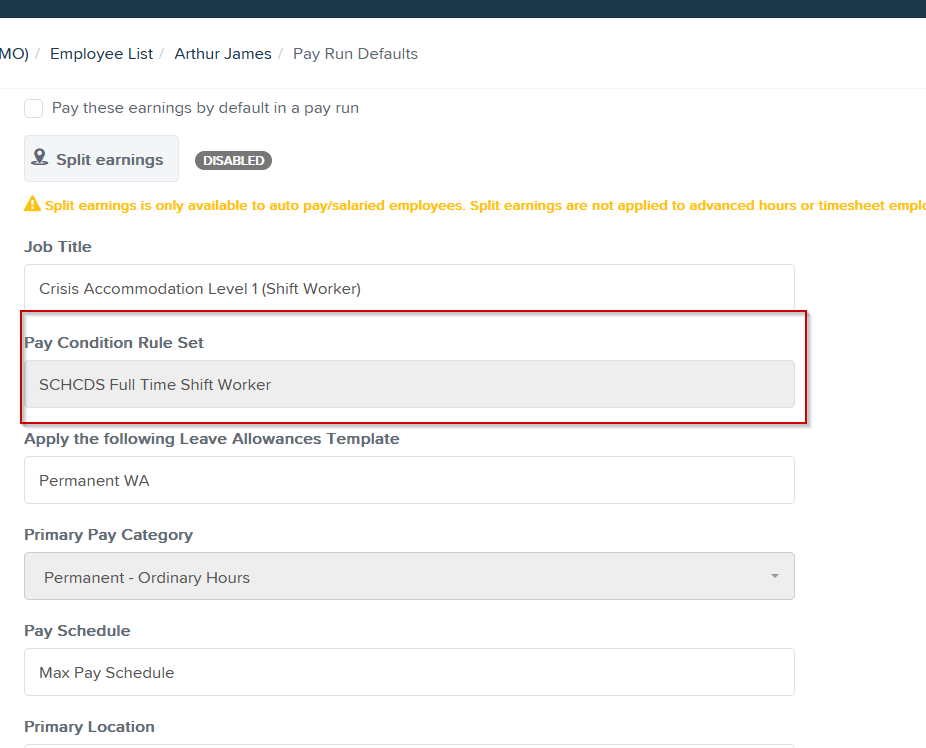Select the highlighted Pay Condition Rule Set field
The height and width of the screenshot is (748, 926).
(409, 384)
